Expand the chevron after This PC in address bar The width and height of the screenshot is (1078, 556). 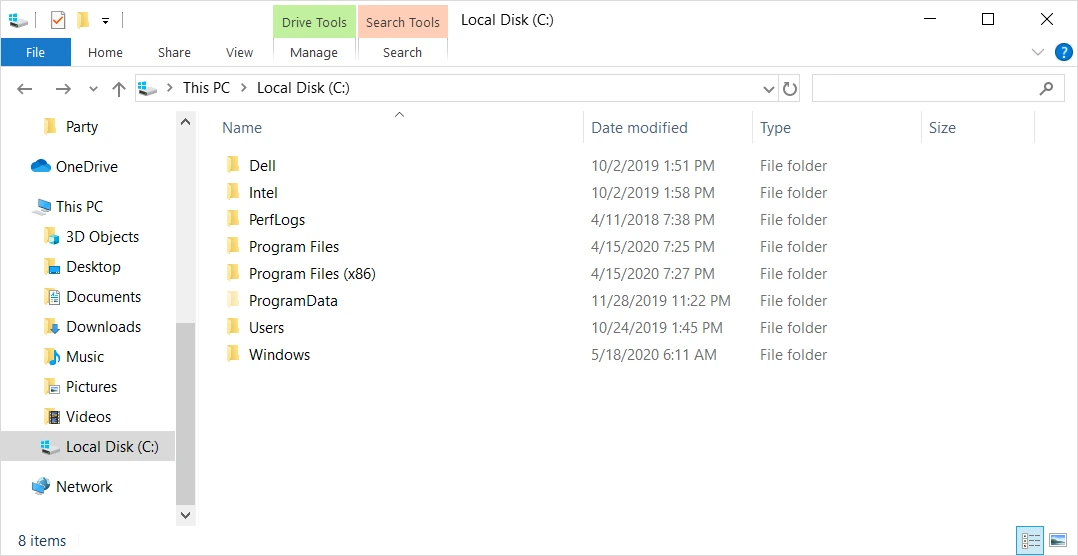point(243,88)
